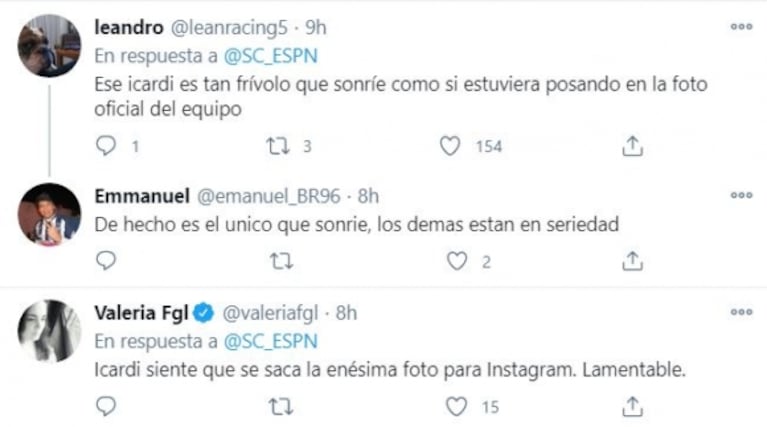This screenshot has height=427, width=767.
Task: Retweet Emmanuel's tweet
Action: 282,261
